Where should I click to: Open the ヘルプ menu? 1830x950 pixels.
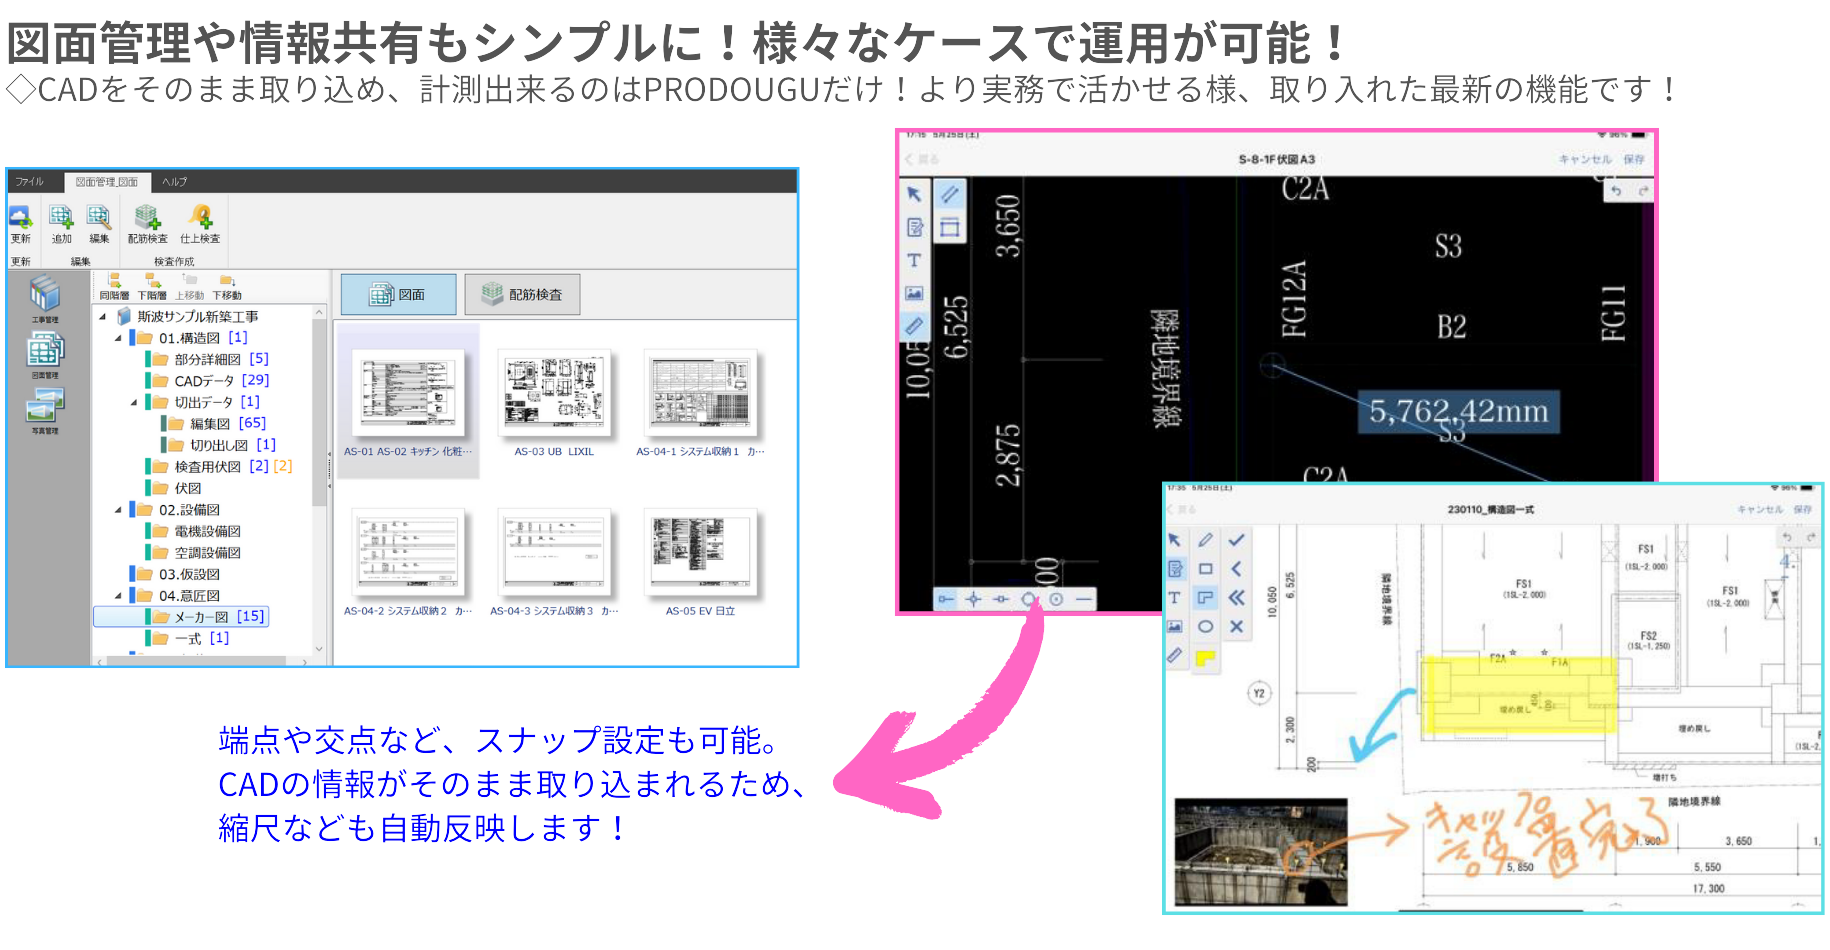click(175, 182)
